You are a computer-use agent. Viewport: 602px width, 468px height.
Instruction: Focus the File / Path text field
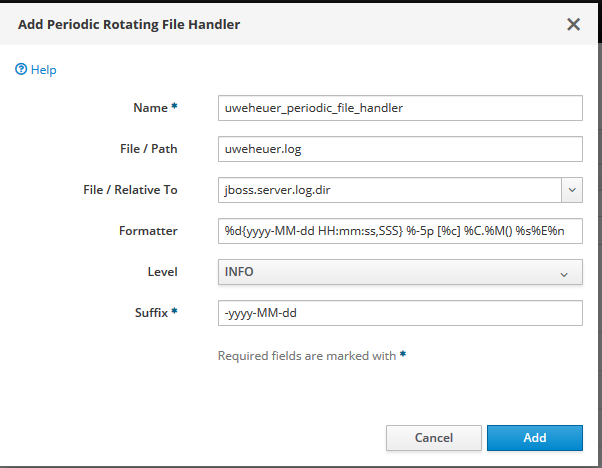[x=400, y=149]
